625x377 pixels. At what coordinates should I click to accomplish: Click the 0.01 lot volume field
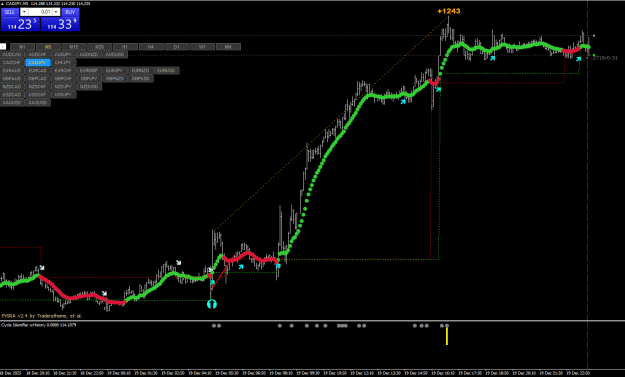pos(40,12)
